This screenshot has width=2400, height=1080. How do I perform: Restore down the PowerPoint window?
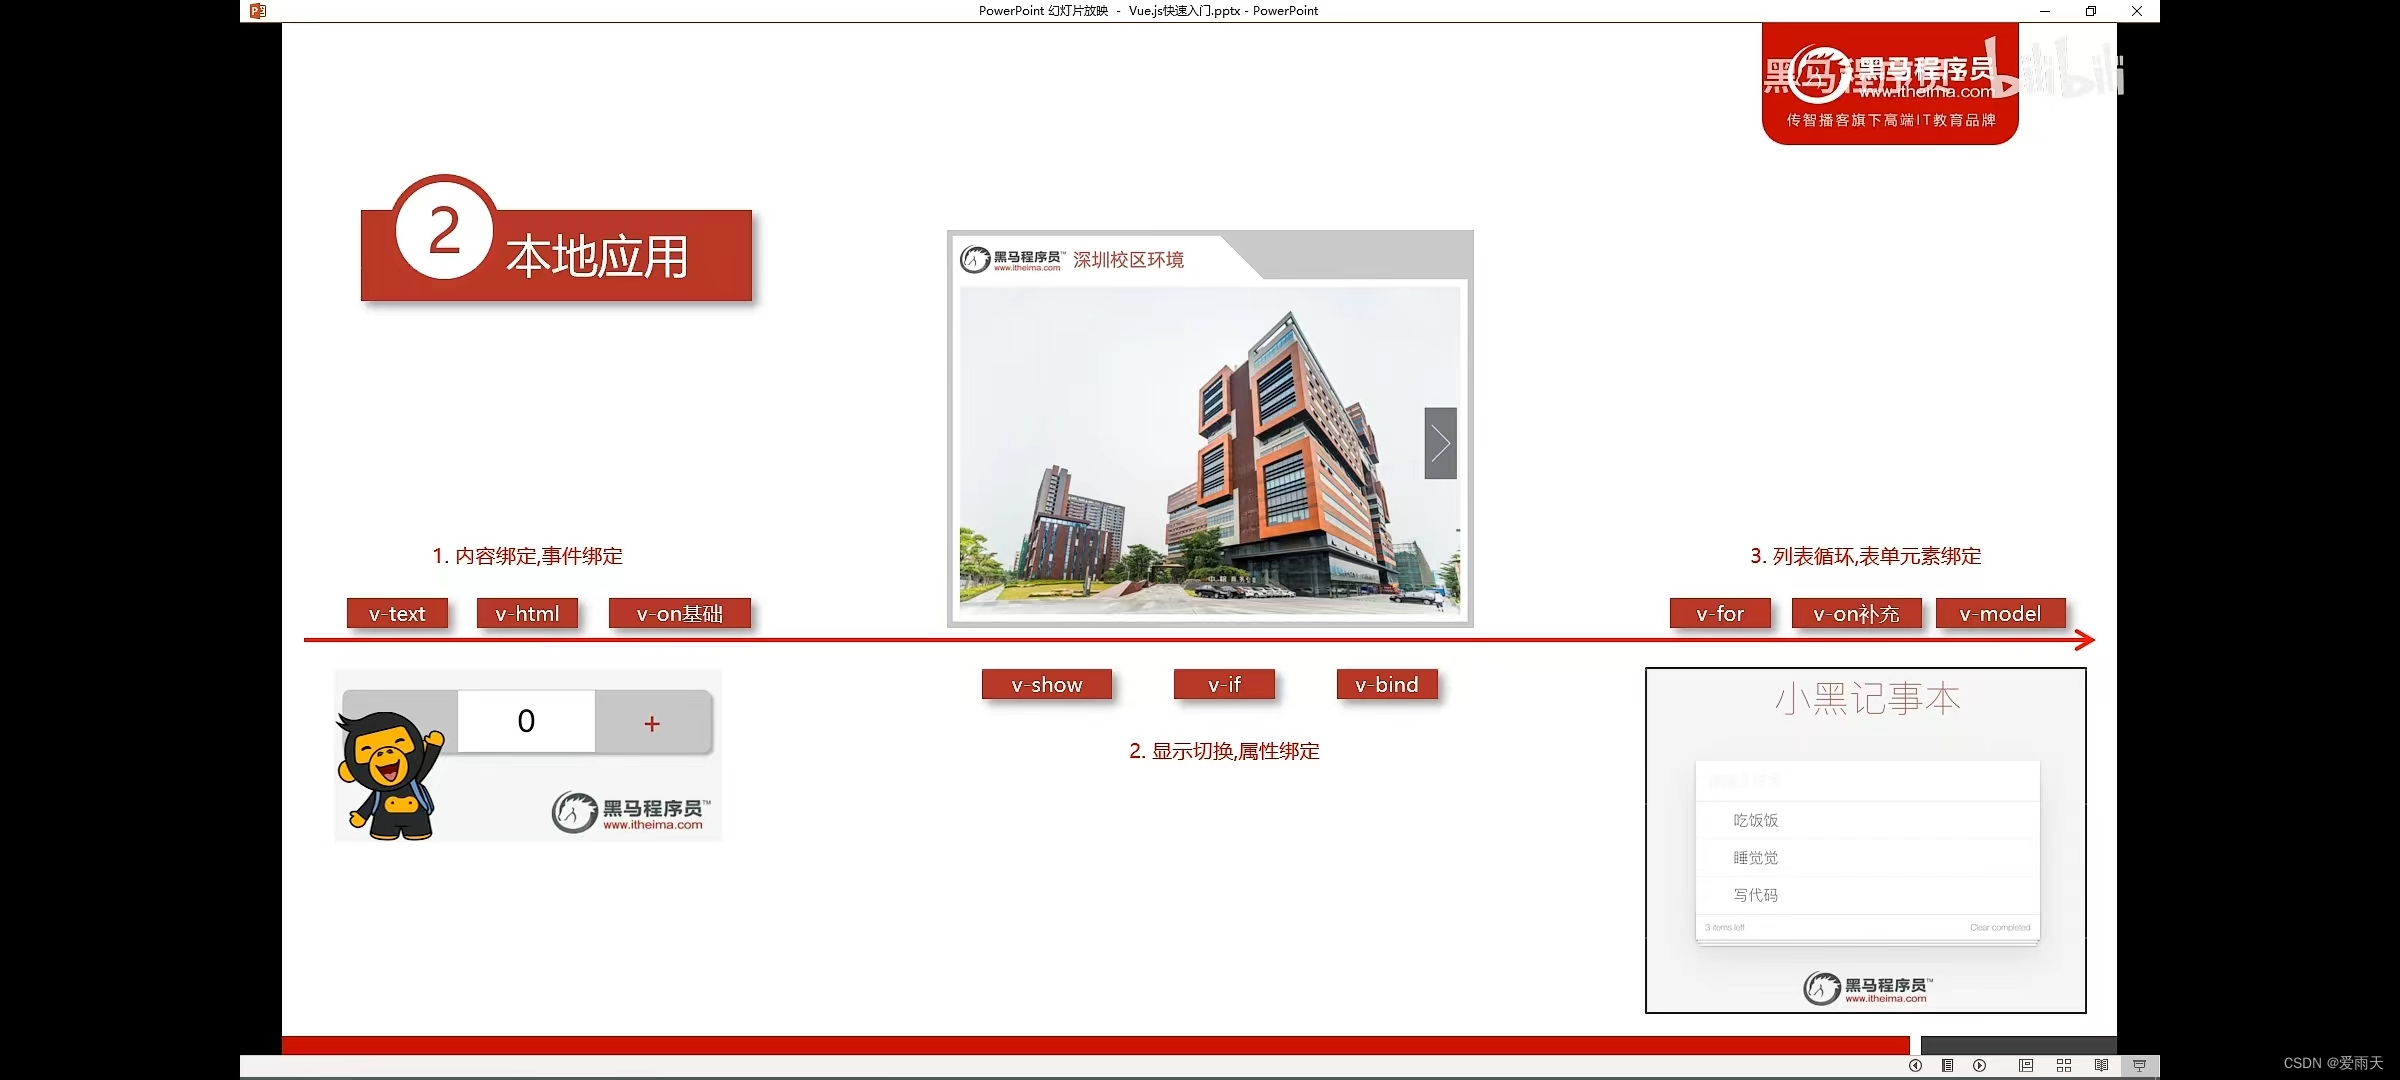[x=2090, y=11]
